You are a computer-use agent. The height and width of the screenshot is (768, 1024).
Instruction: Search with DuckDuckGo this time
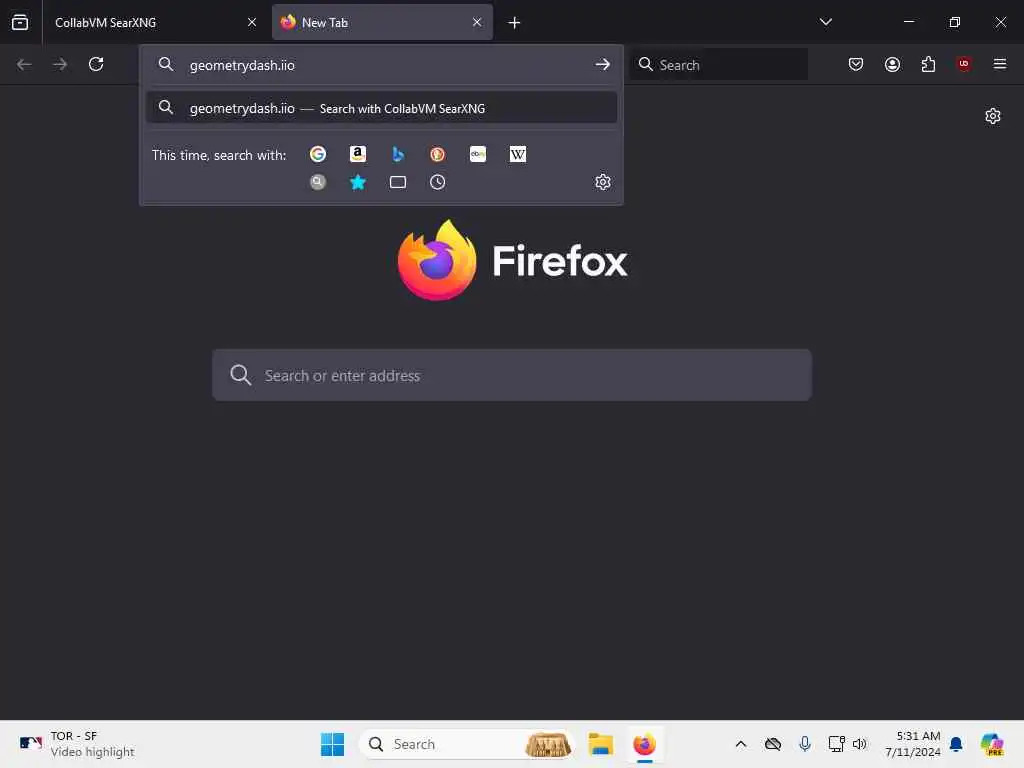point(438,154)
